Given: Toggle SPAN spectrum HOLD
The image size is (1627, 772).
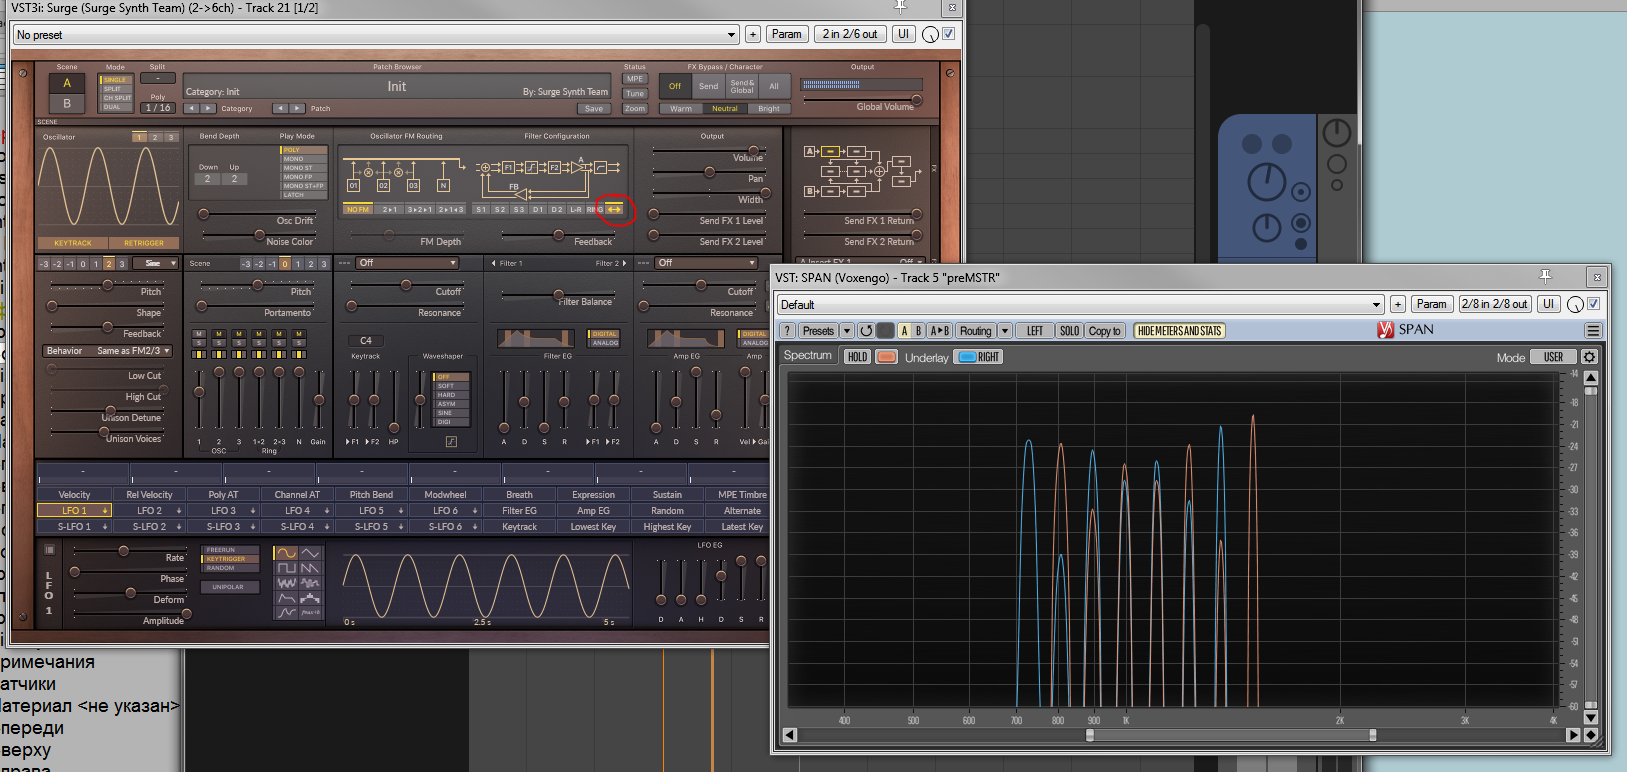Looking at the screenshot, I should tap(857, 357).
